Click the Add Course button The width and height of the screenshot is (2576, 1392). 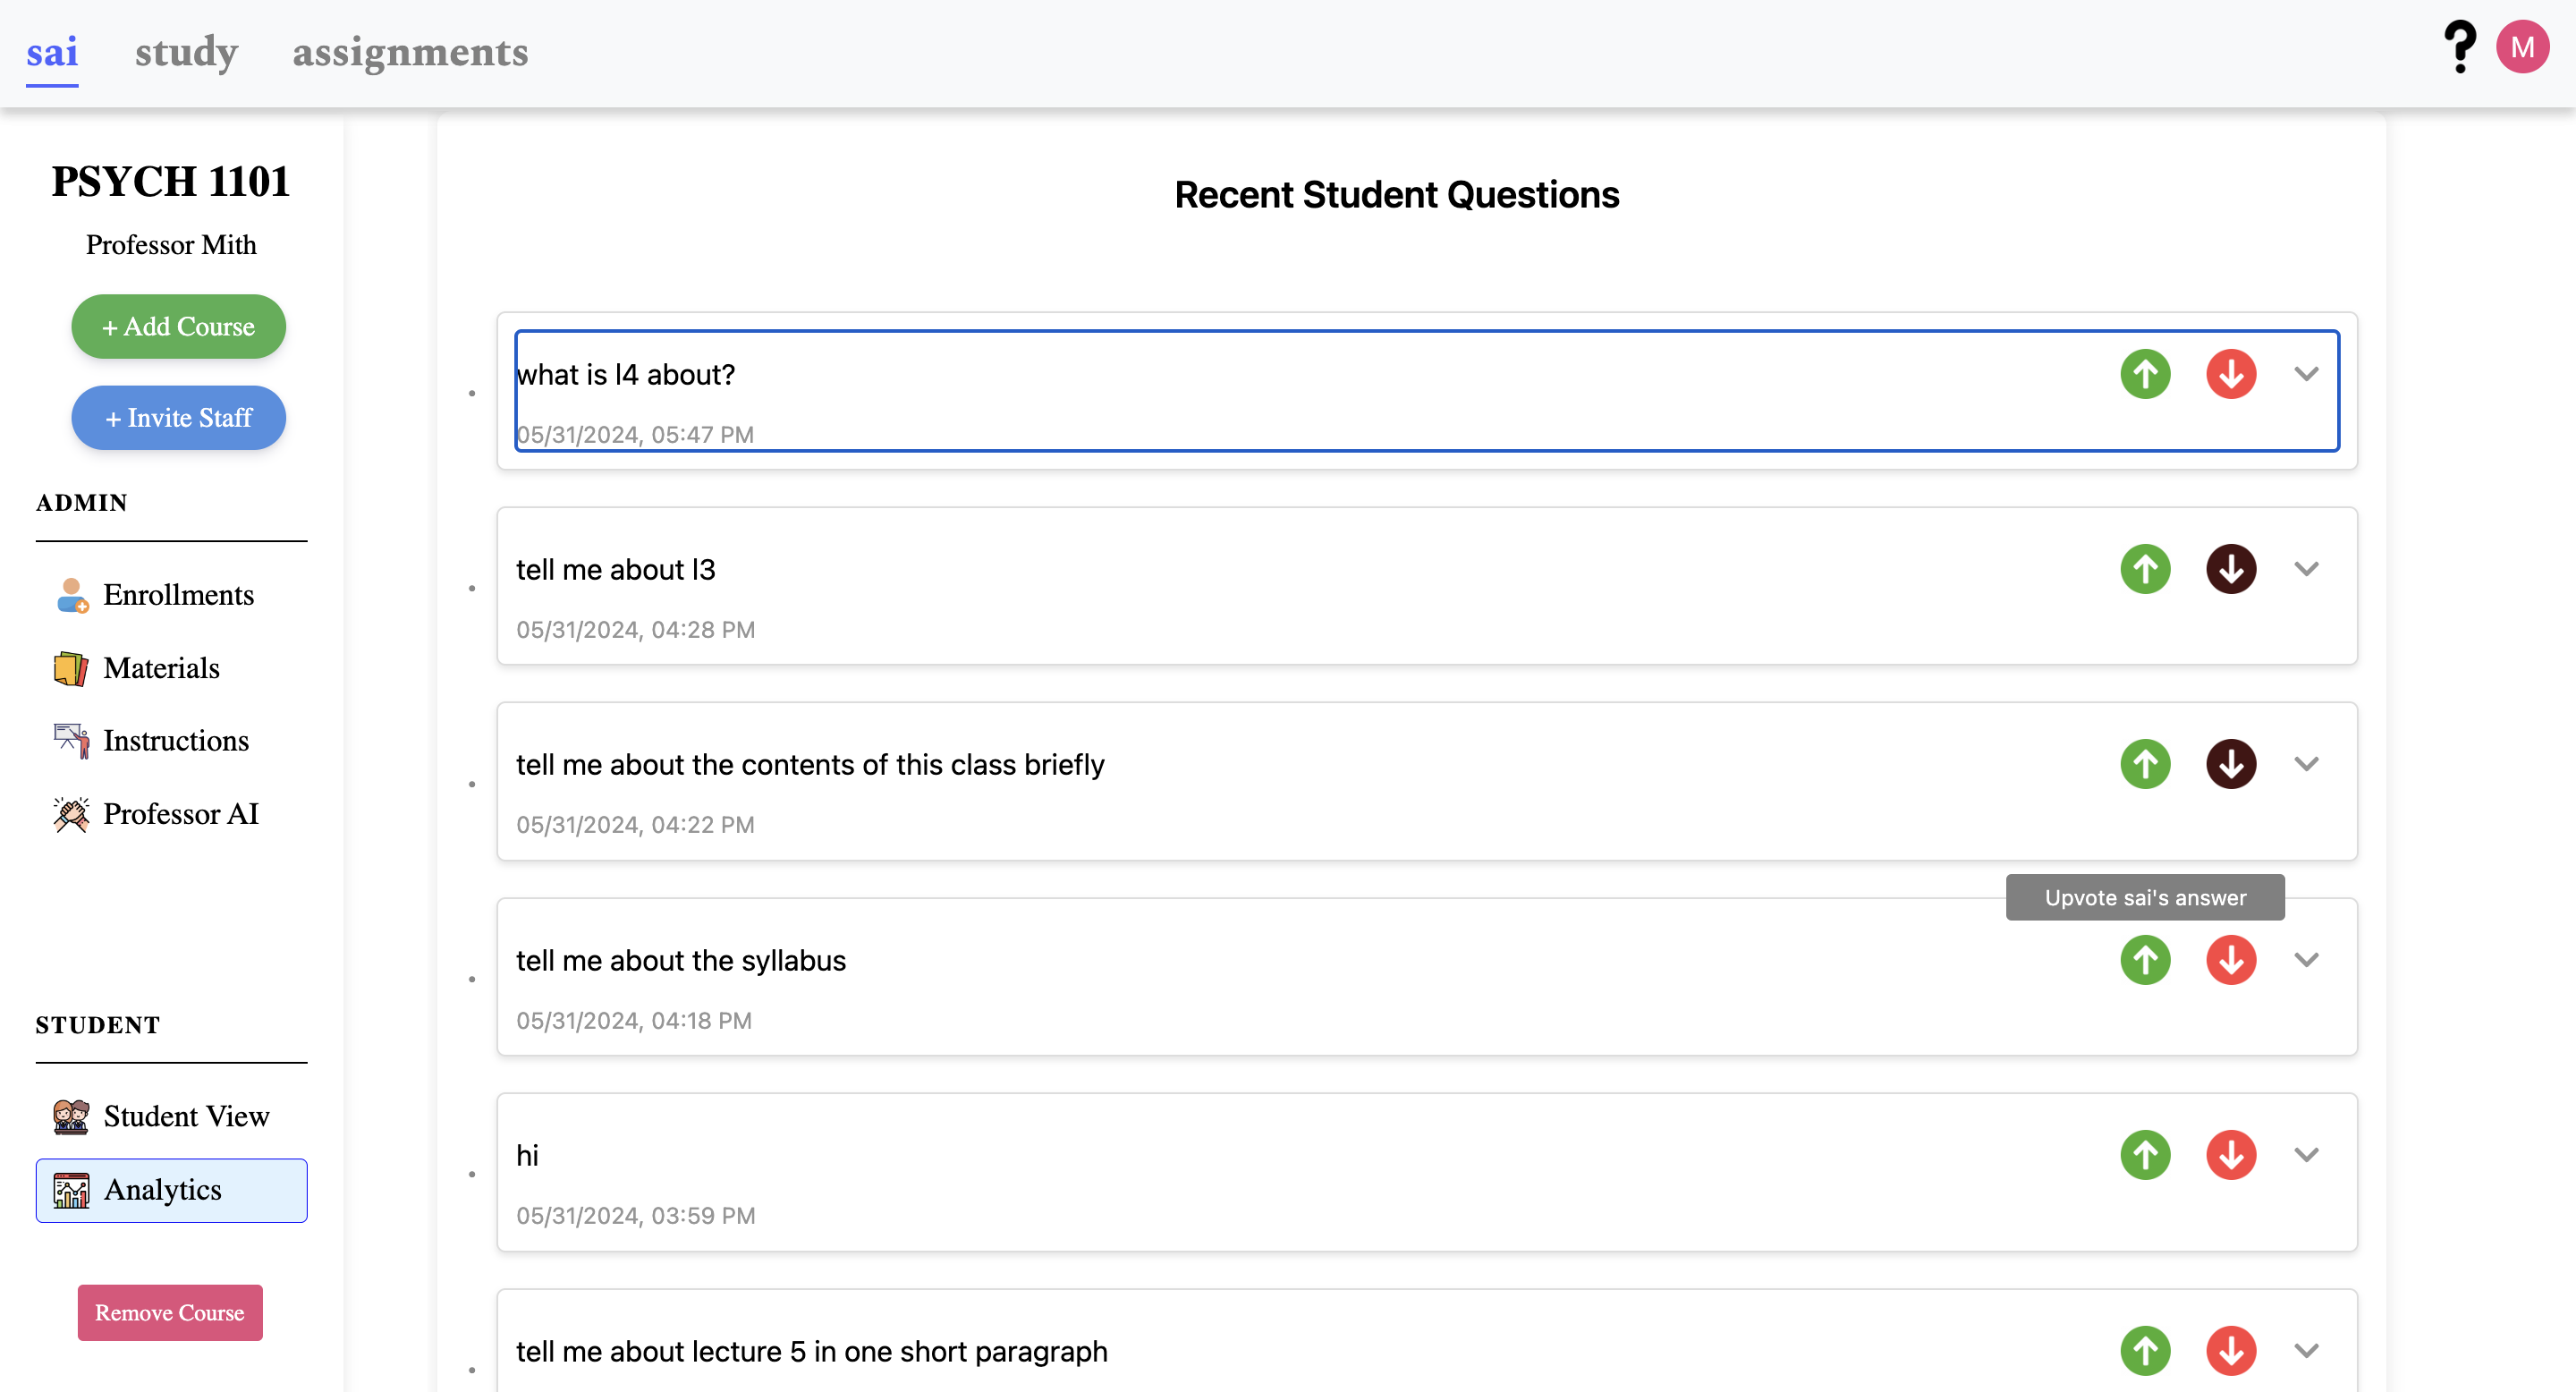(x=178, y=326)
